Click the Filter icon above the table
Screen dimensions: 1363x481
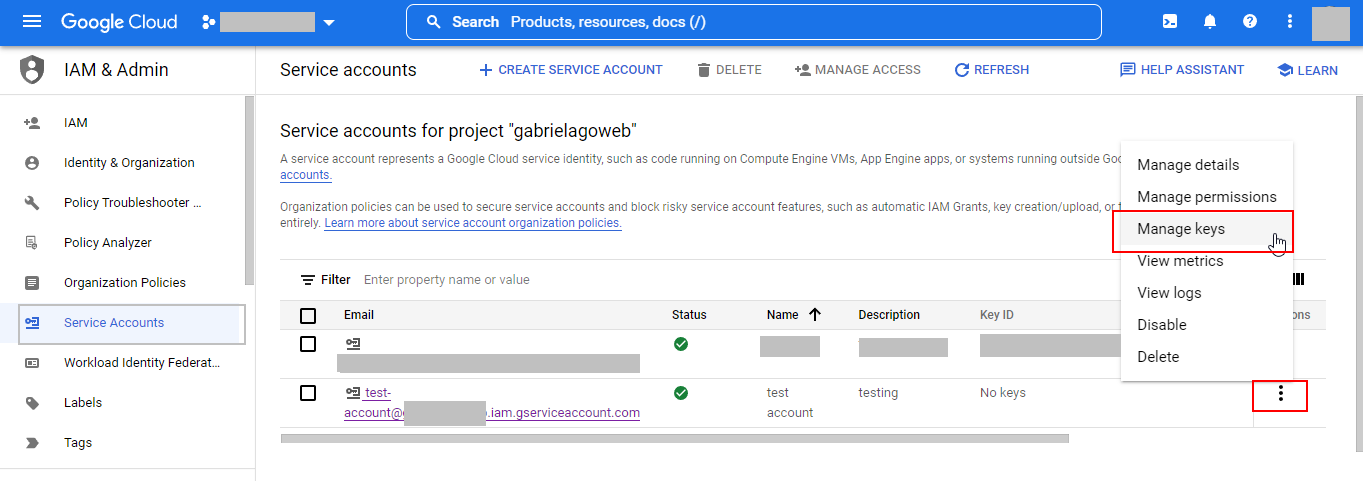point(308,280)
